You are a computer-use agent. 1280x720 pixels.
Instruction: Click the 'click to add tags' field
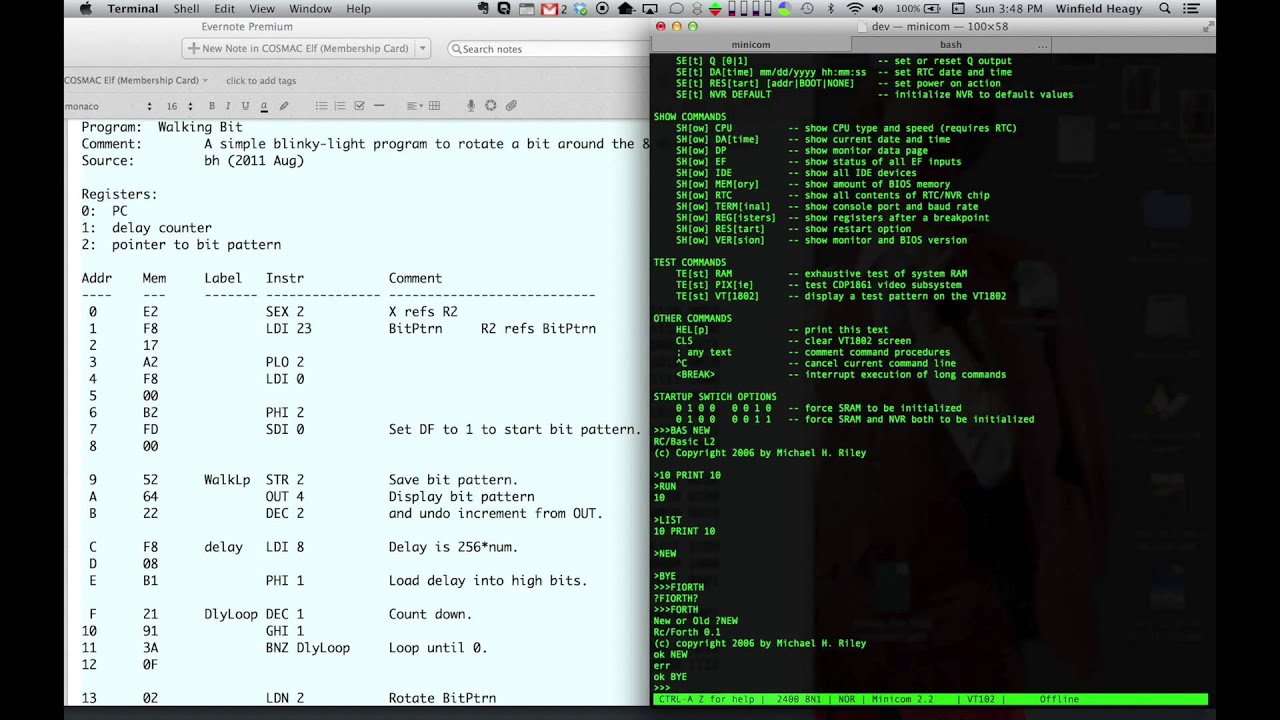261,80
